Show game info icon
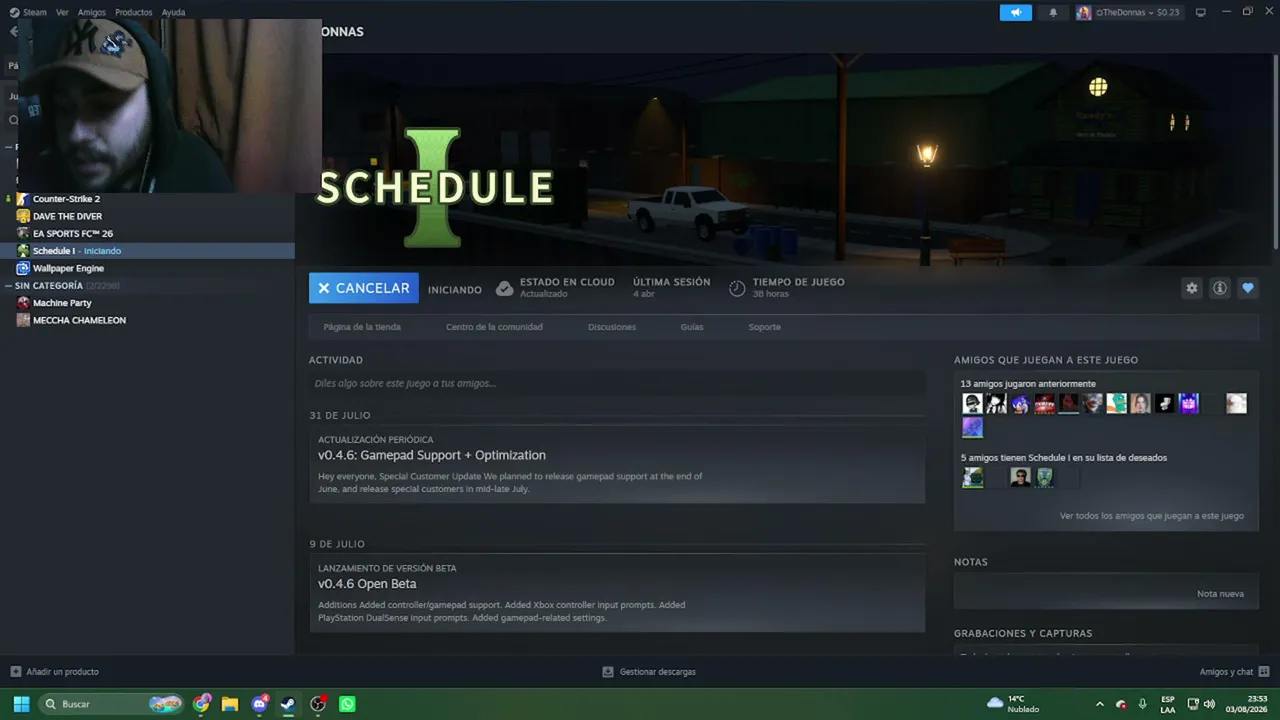1280x720 pixels. (1220, 288)
